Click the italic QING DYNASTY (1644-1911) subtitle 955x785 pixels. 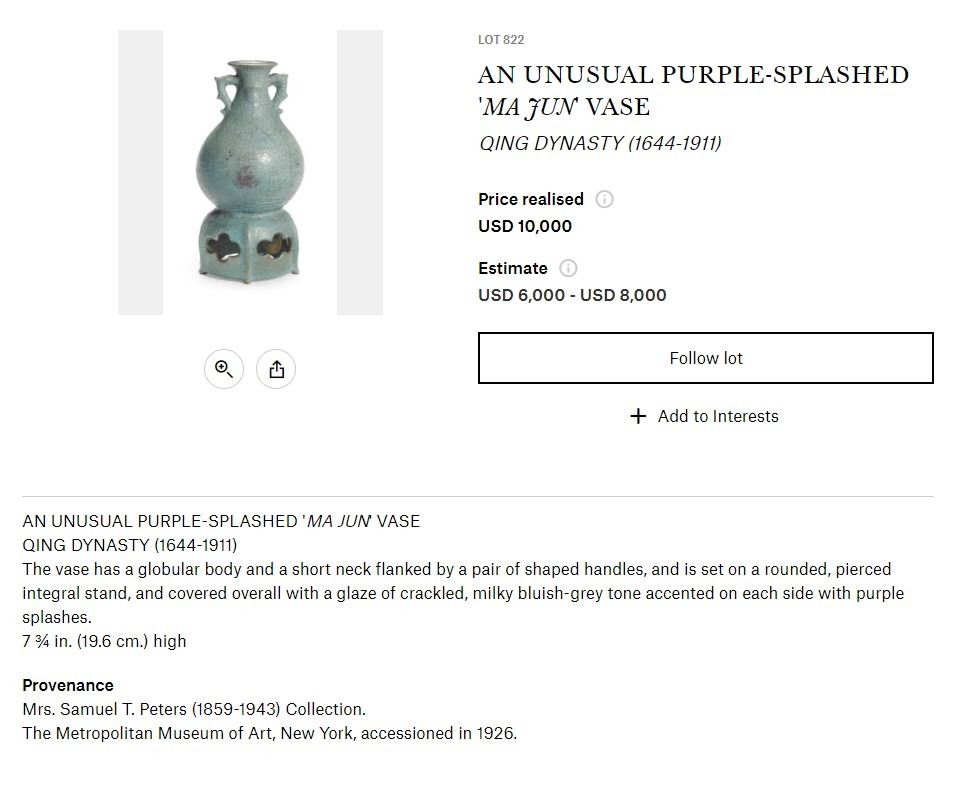point(600,143)
